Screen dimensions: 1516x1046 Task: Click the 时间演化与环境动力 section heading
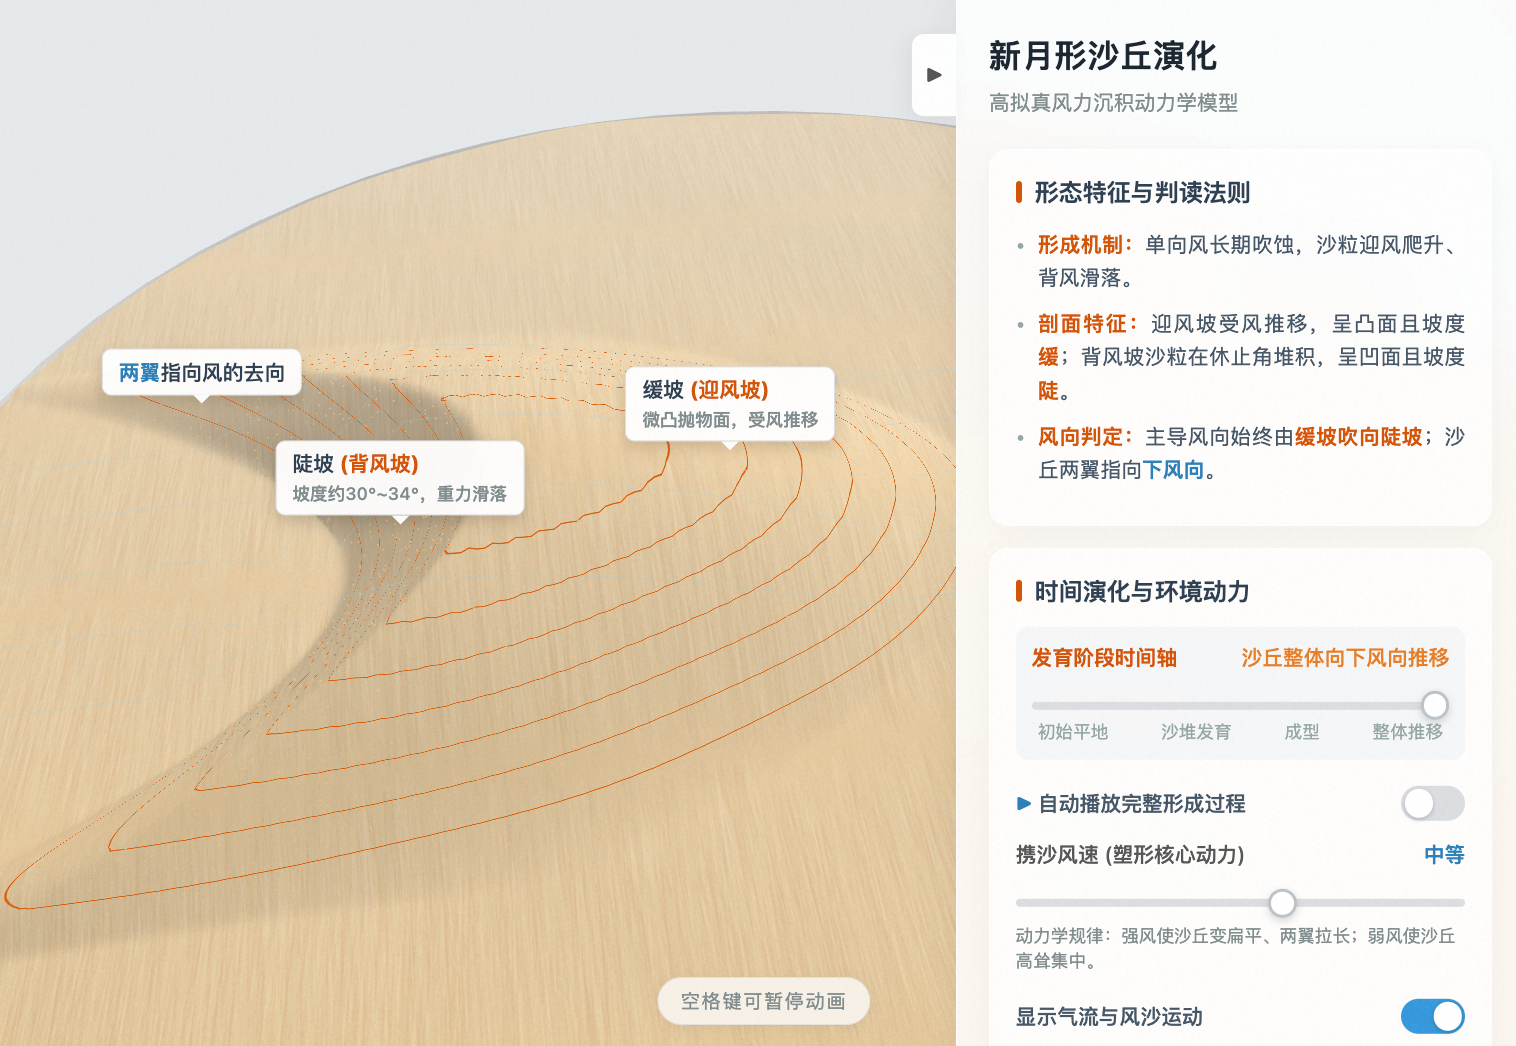(1142, 592)
